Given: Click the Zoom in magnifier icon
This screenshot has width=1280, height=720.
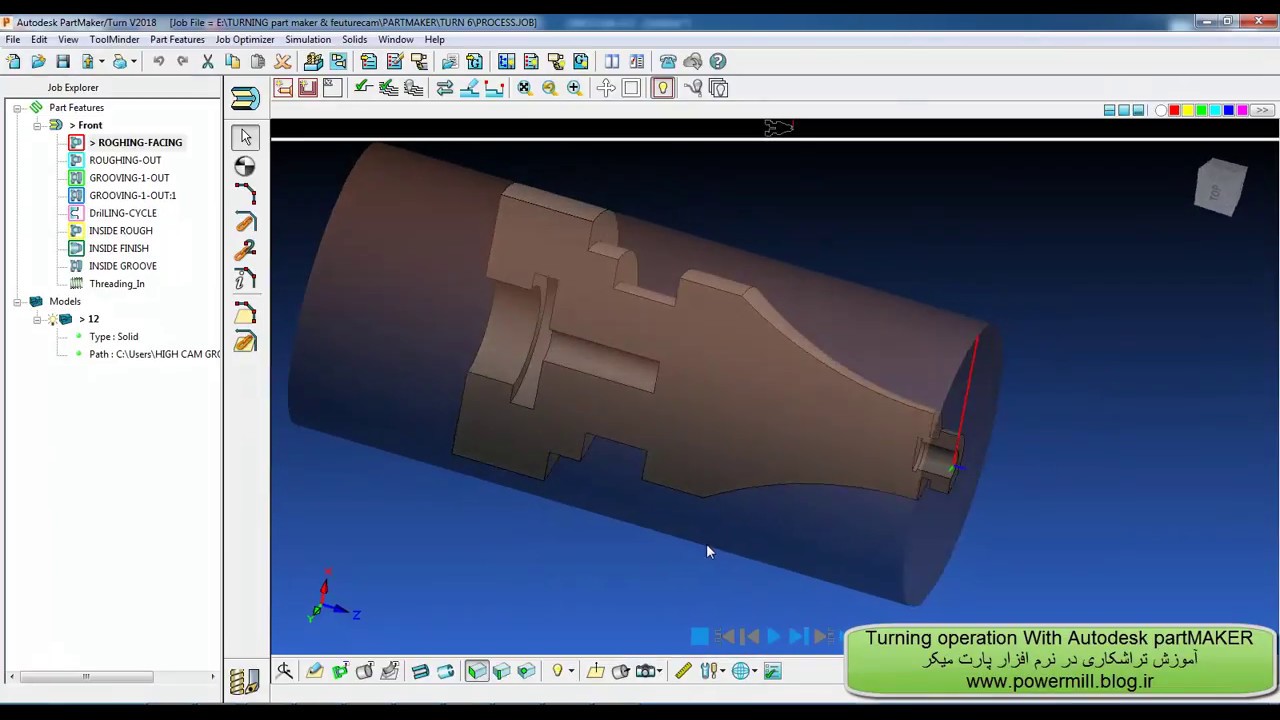Looking at the screenshot, I should tap(574, 88).
